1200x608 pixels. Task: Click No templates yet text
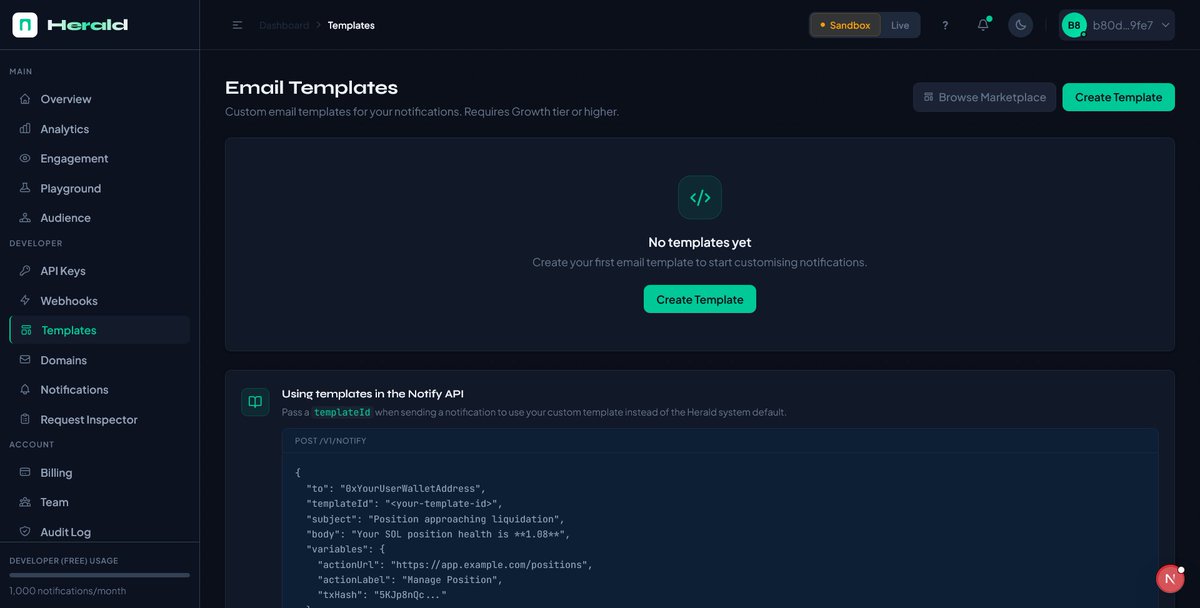[x=700, y=242]
